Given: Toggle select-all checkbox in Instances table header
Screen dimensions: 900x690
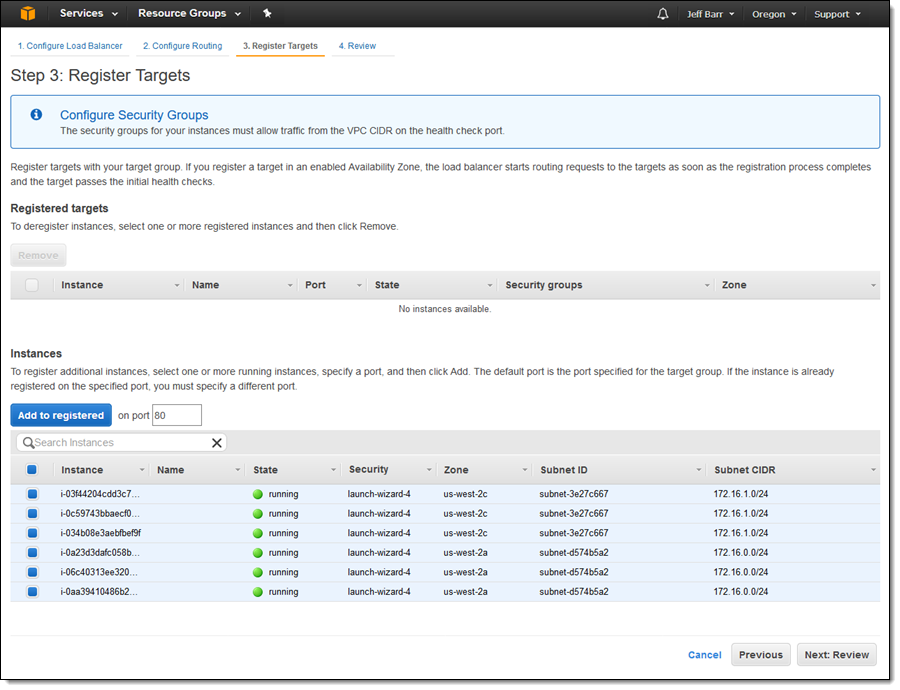Looking at the screenshot, I should [x=32, y=470].
